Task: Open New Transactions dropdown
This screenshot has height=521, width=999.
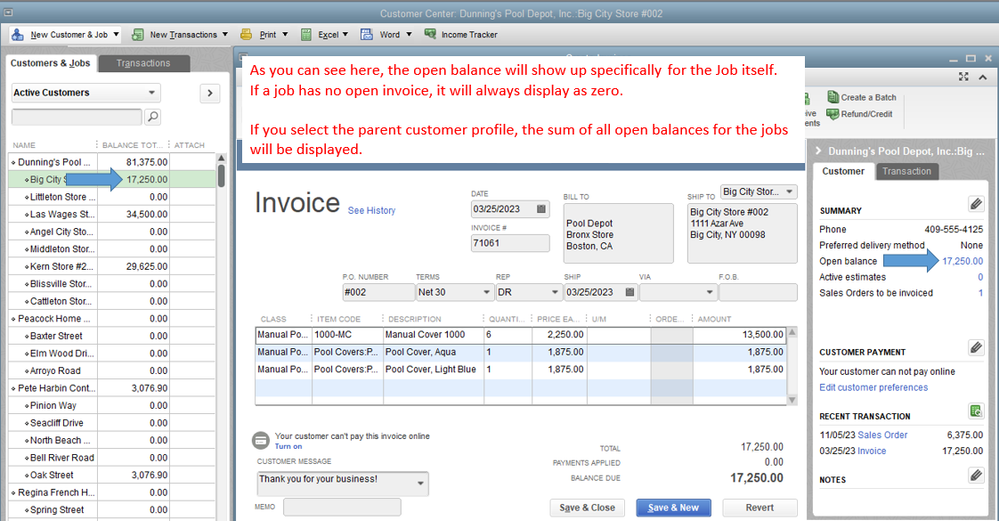Action: (x=180, y=34)
